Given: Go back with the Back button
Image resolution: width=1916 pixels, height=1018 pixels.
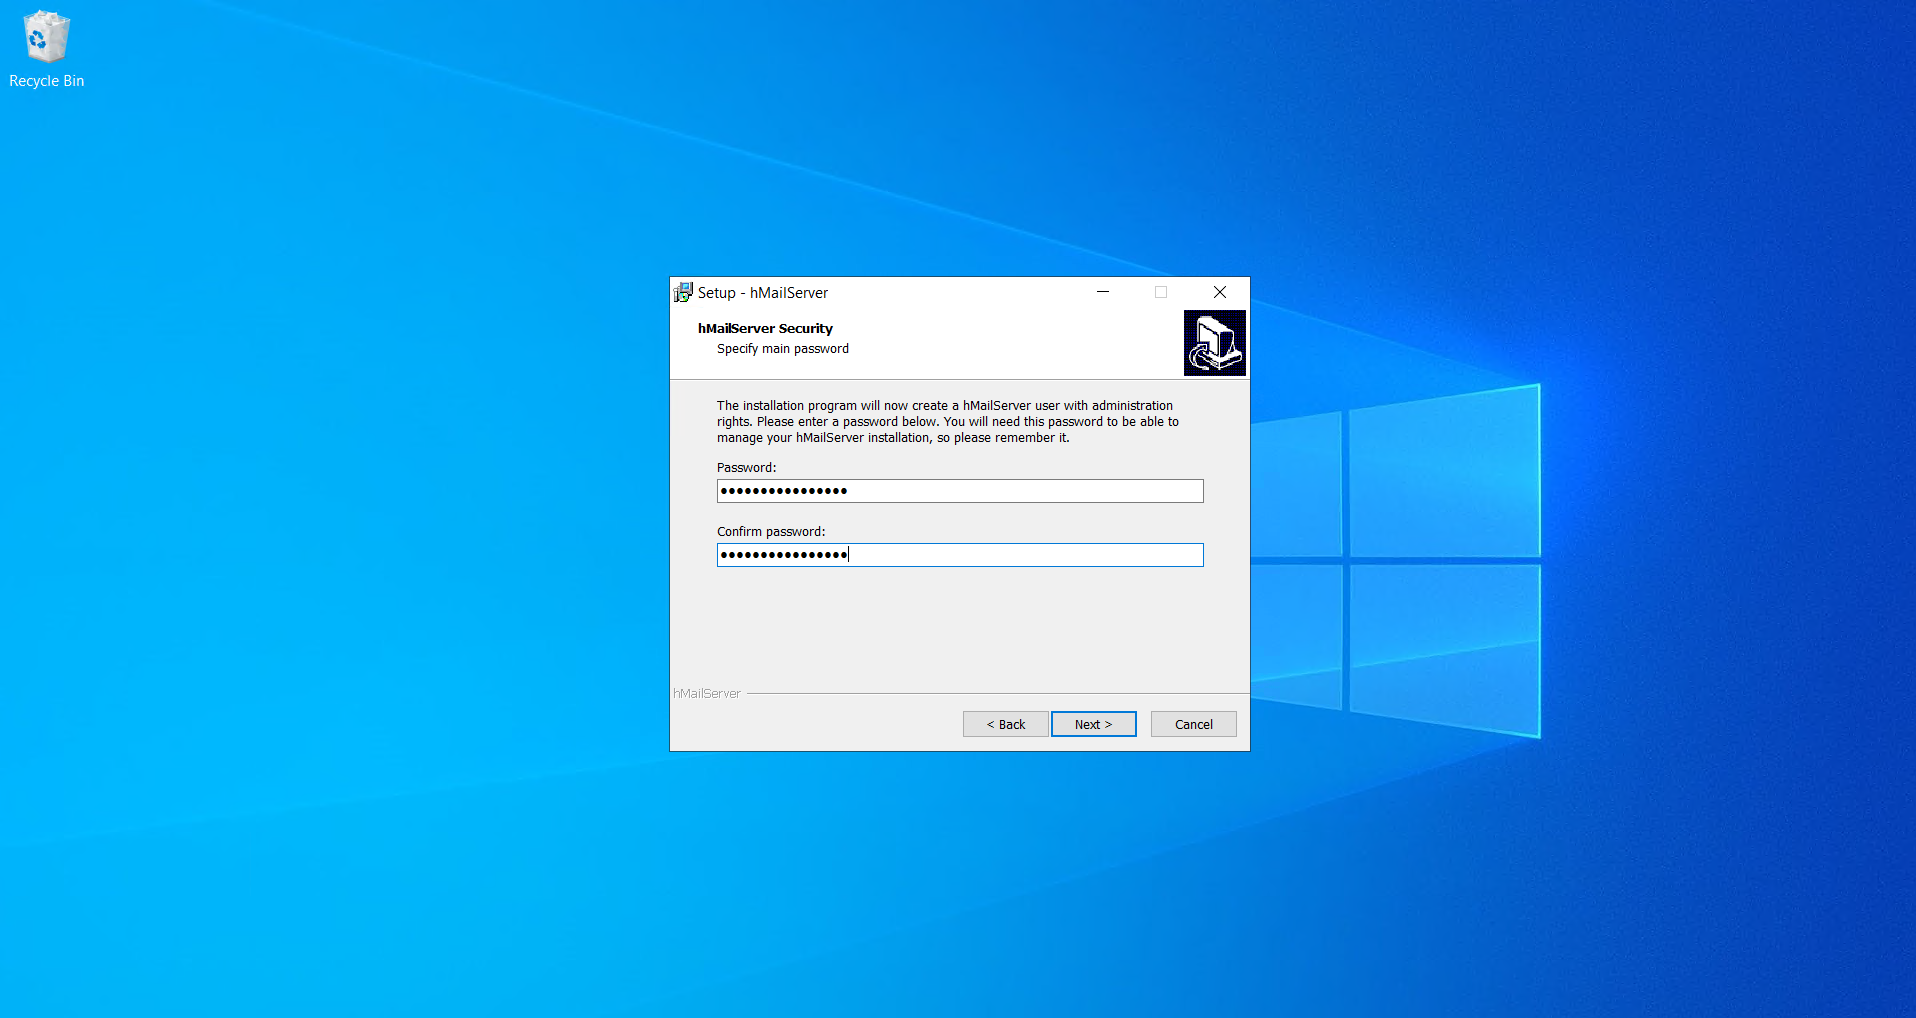Looking at the screenshot, I should (x=1006, y=724).
